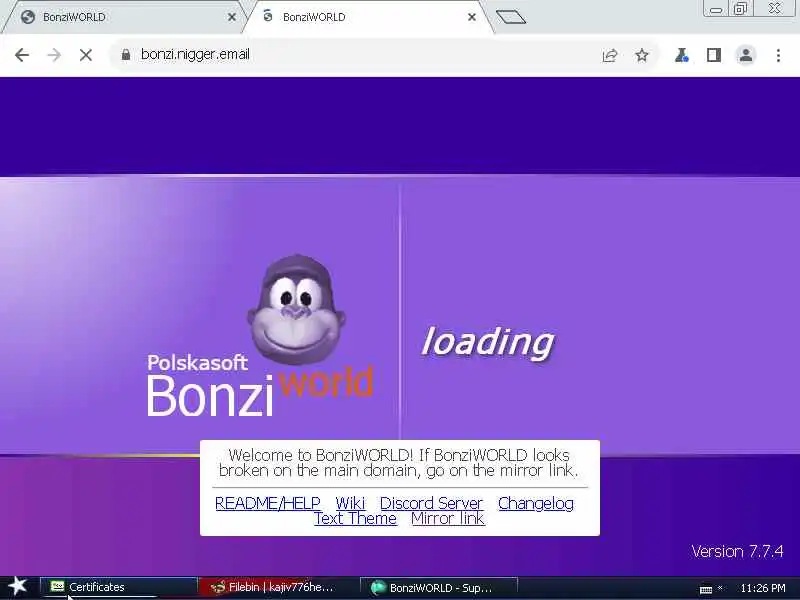Click the Version 7.7.4 text

(x=737, y=551)
